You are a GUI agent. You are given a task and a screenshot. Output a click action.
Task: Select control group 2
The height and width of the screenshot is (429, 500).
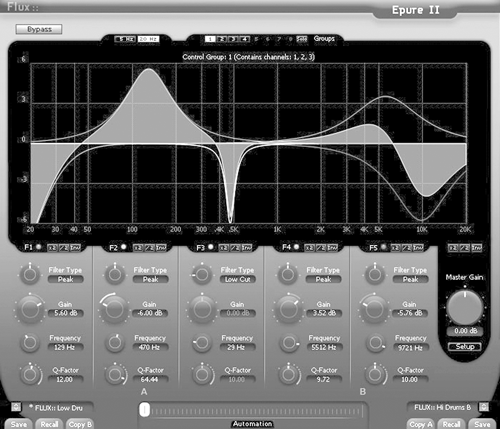click(222, 39)
